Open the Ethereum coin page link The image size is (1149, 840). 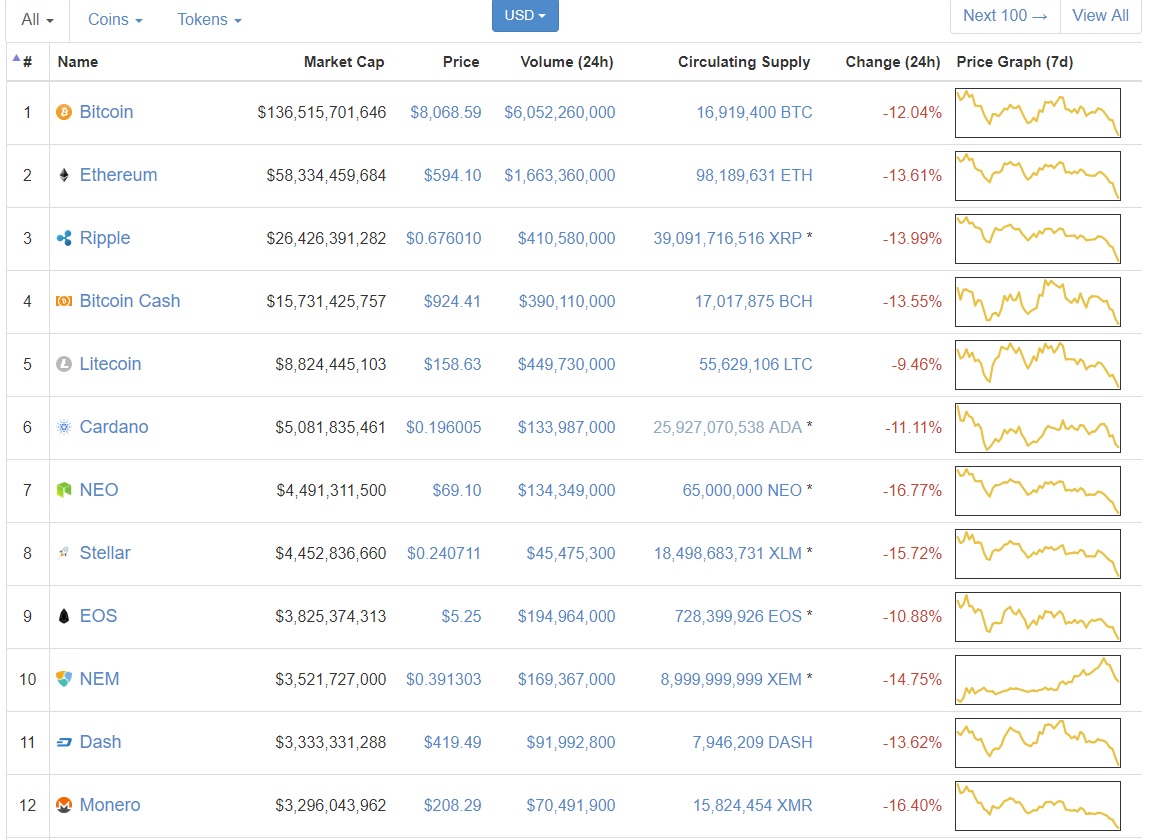[118, 175]
